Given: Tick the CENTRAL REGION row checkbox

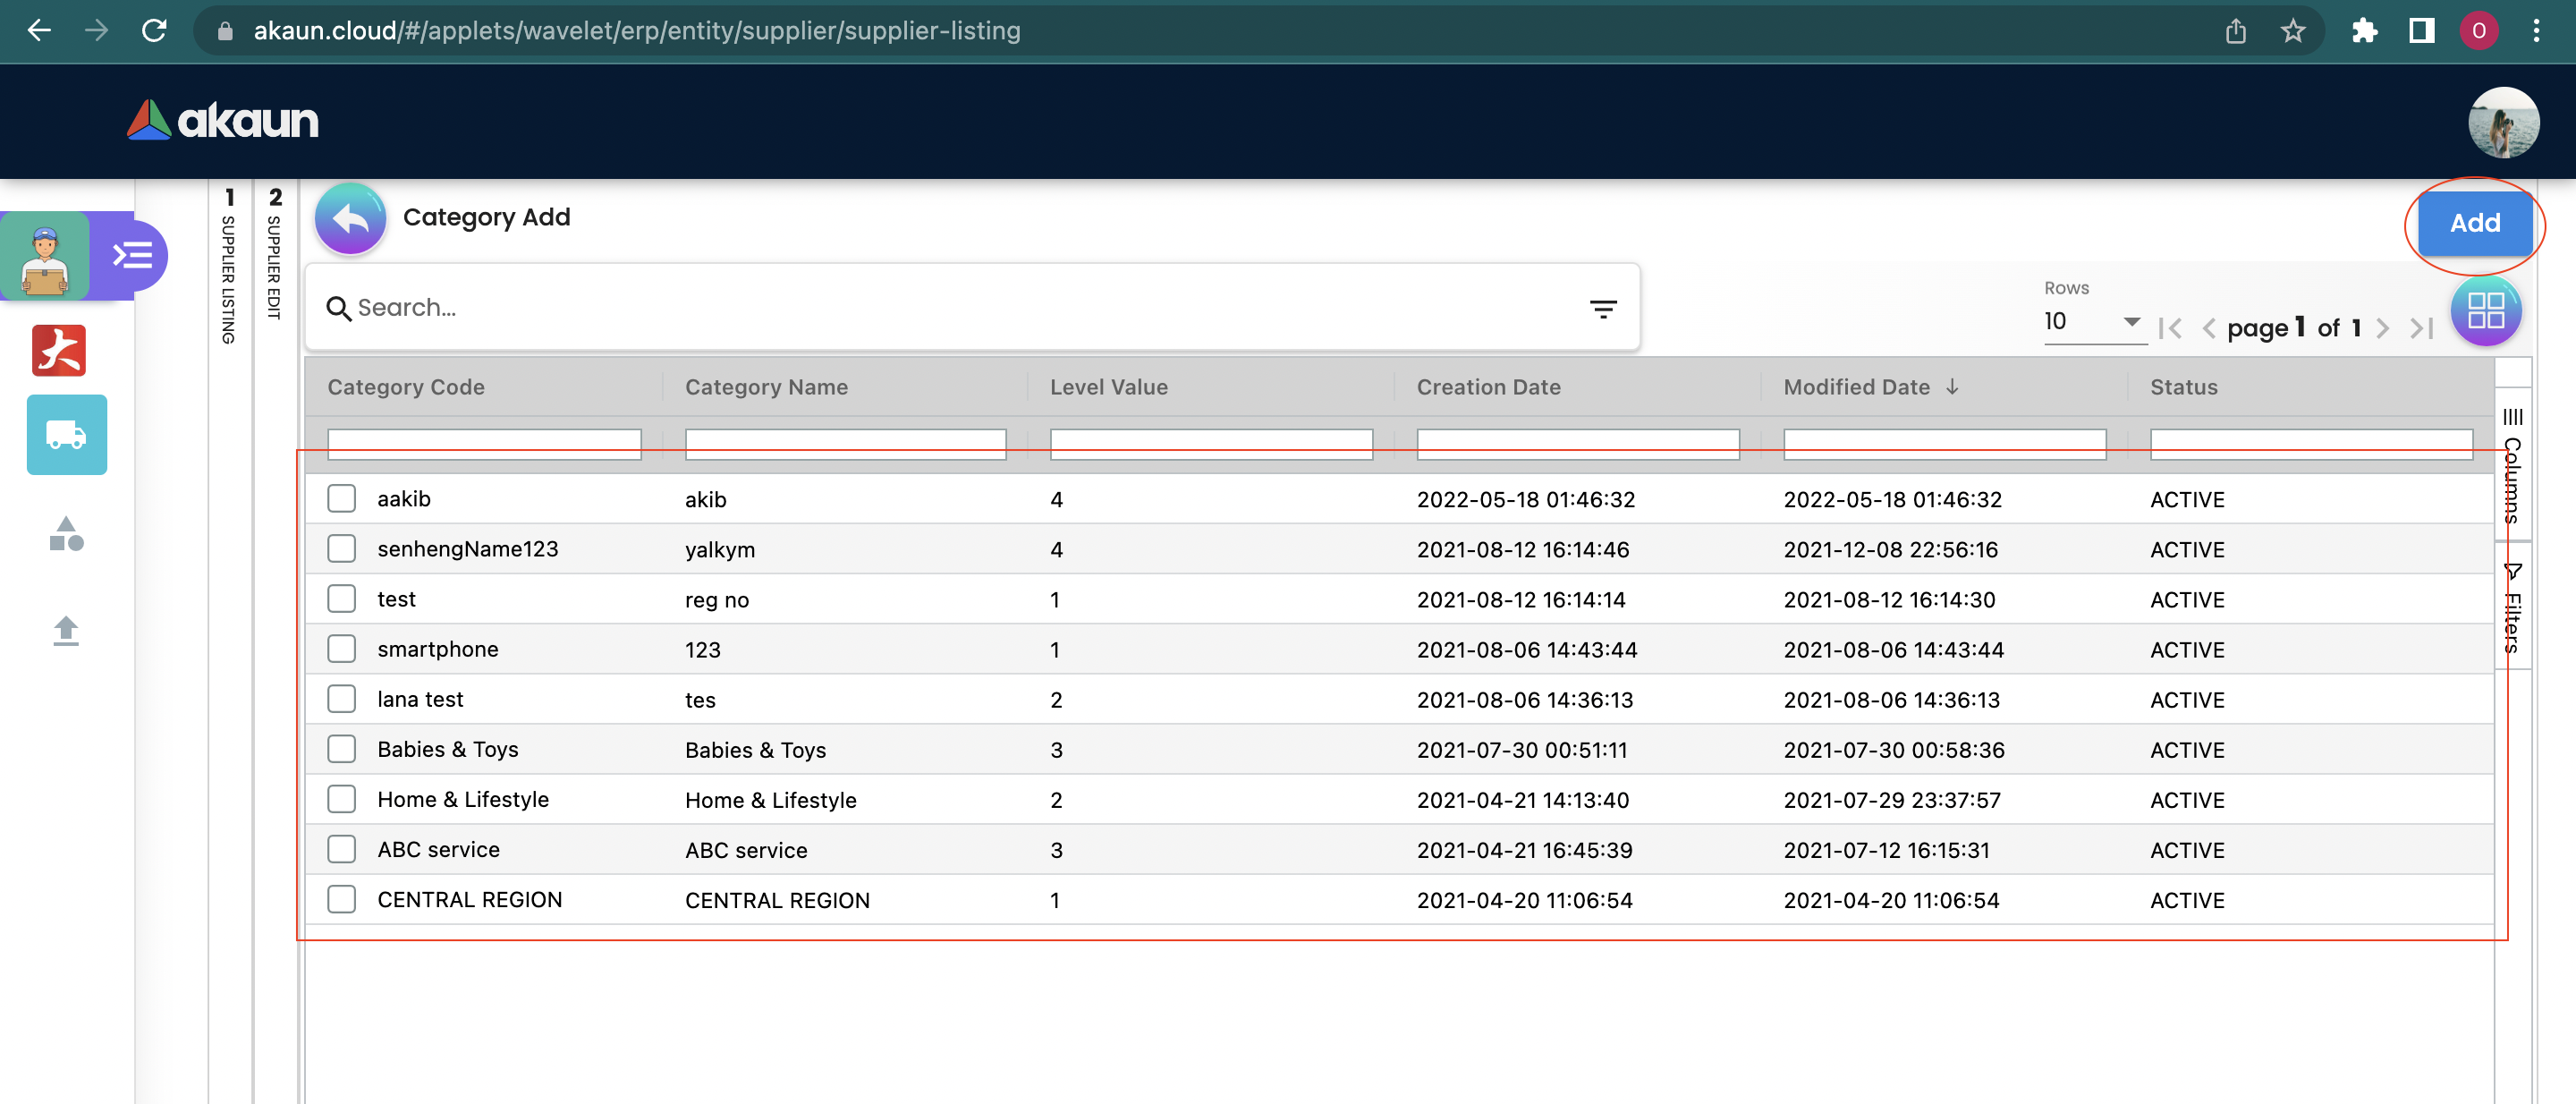Looking at the screenshot, I should 342,899.
